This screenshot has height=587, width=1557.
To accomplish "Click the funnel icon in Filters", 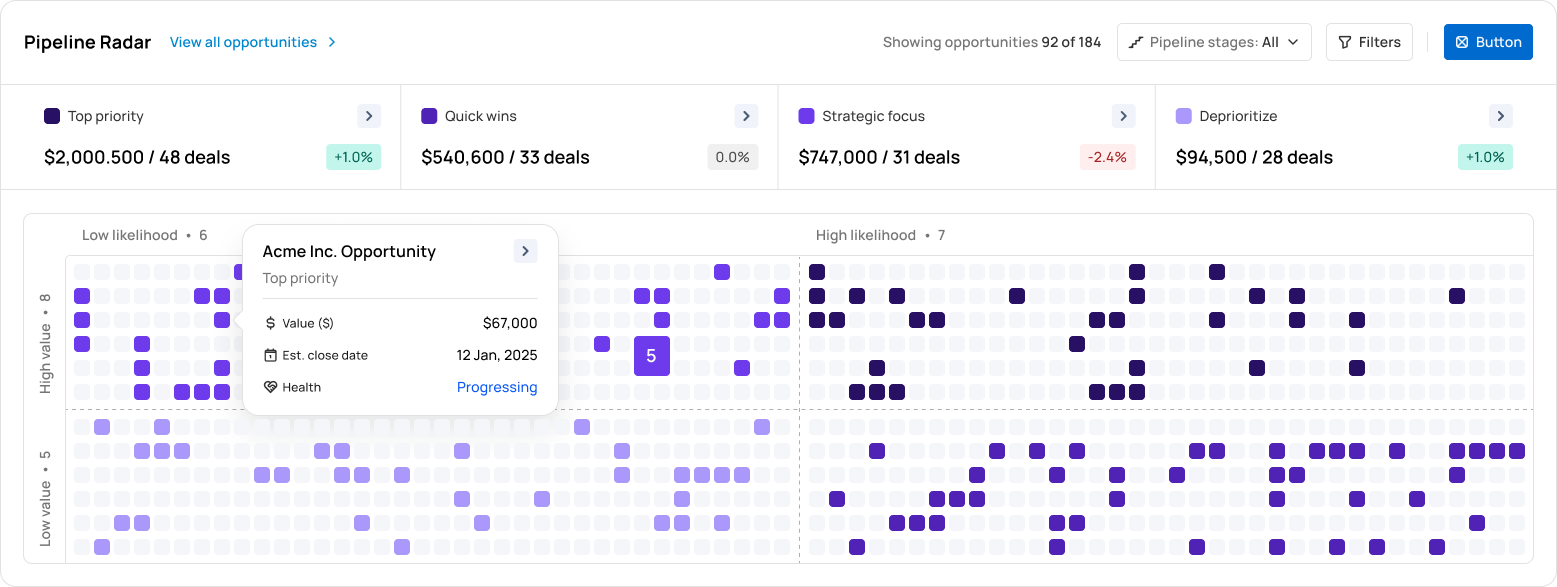I will click(x=1345, y=42).
